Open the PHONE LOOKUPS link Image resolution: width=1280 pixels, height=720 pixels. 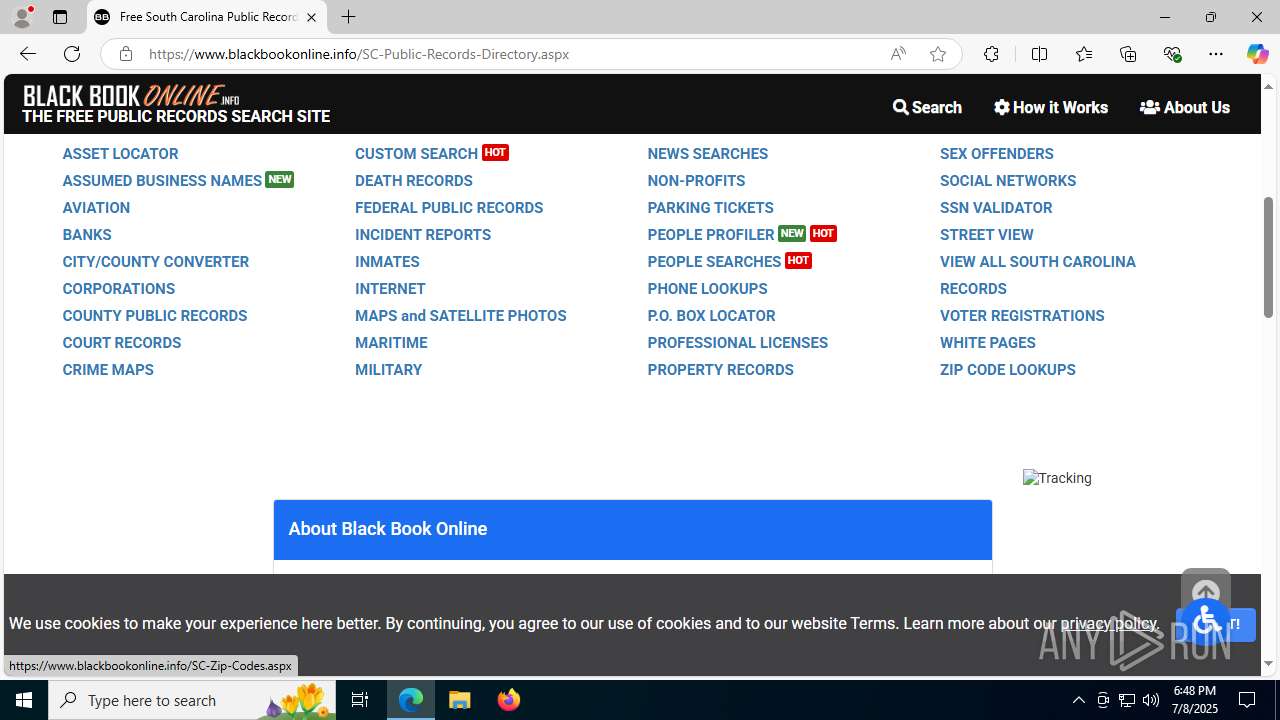click(x=707, y=289)
